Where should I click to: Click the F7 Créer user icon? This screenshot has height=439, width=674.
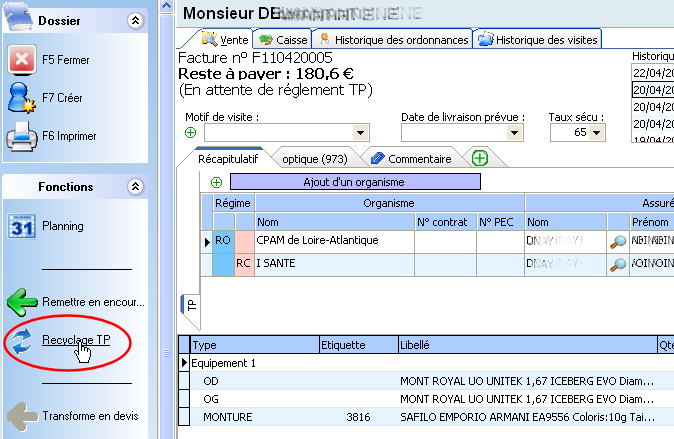coord(21,98)
